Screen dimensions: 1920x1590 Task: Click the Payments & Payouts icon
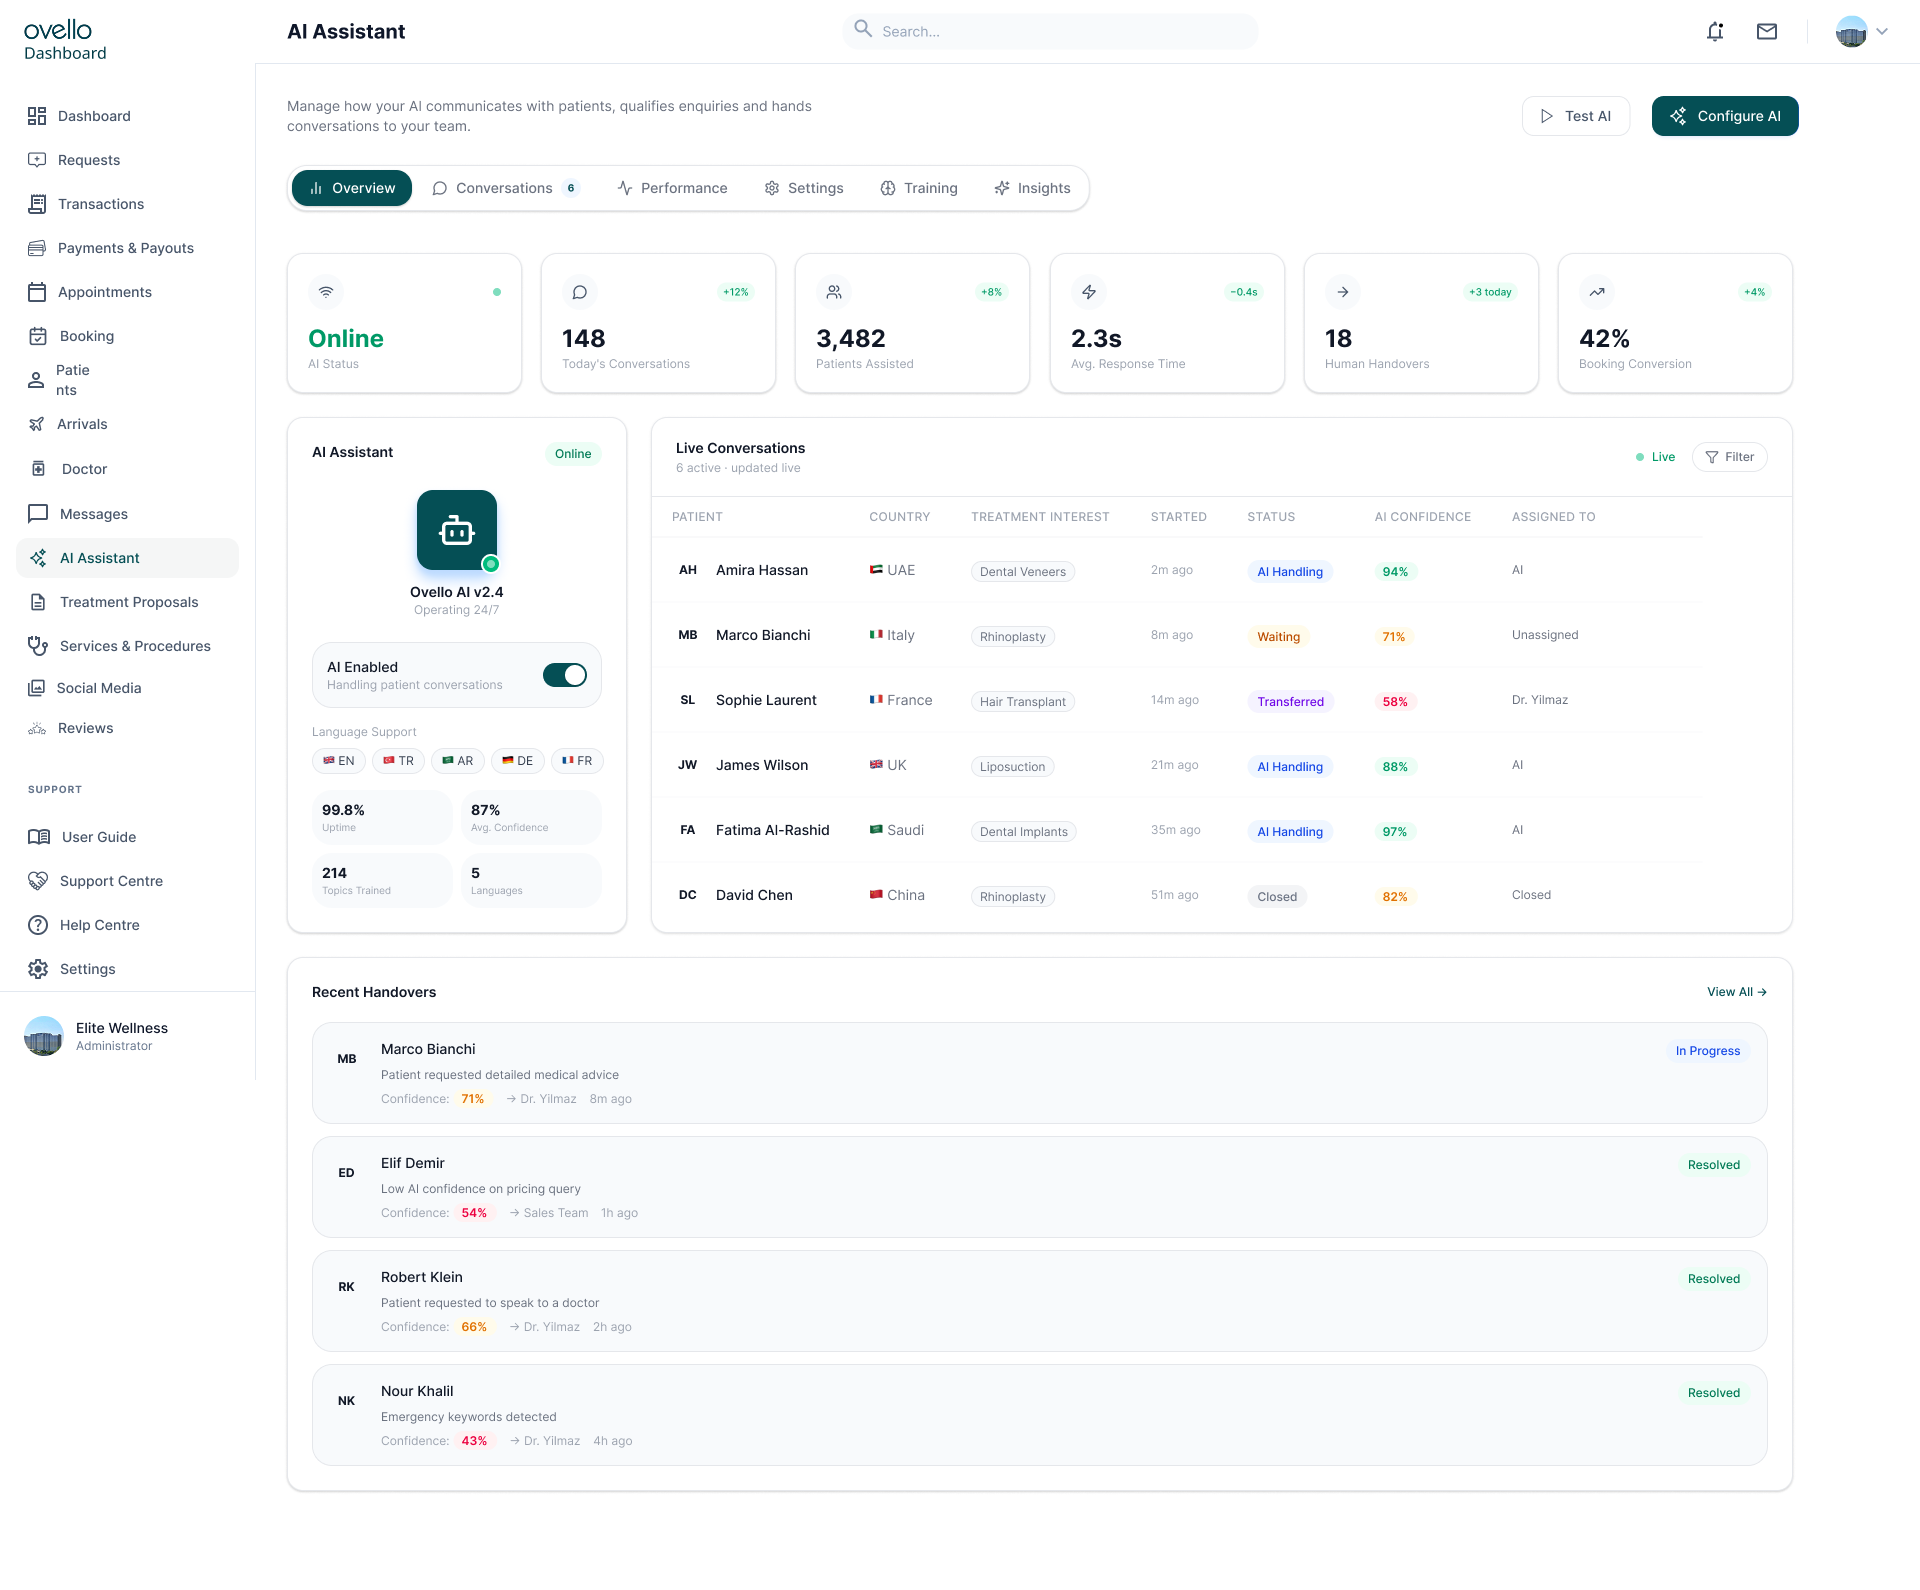click(37, 248)
